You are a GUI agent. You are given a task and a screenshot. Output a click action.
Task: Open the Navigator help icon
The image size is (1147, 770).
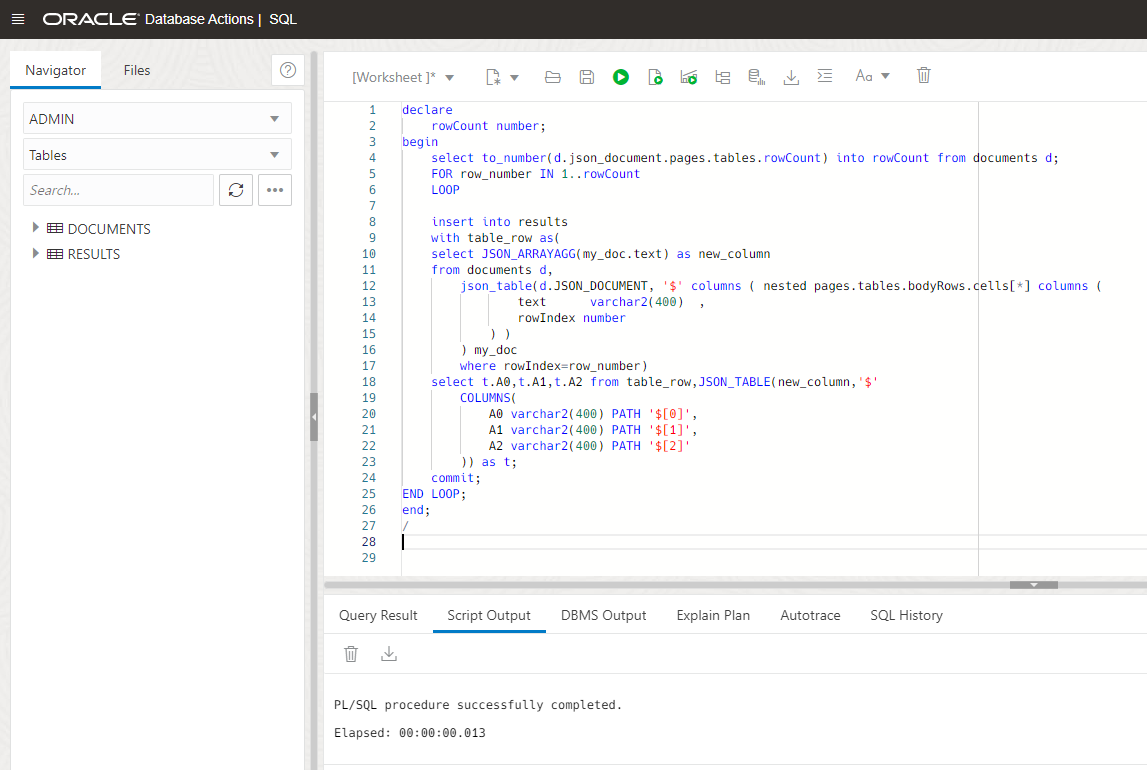point(288,70)
